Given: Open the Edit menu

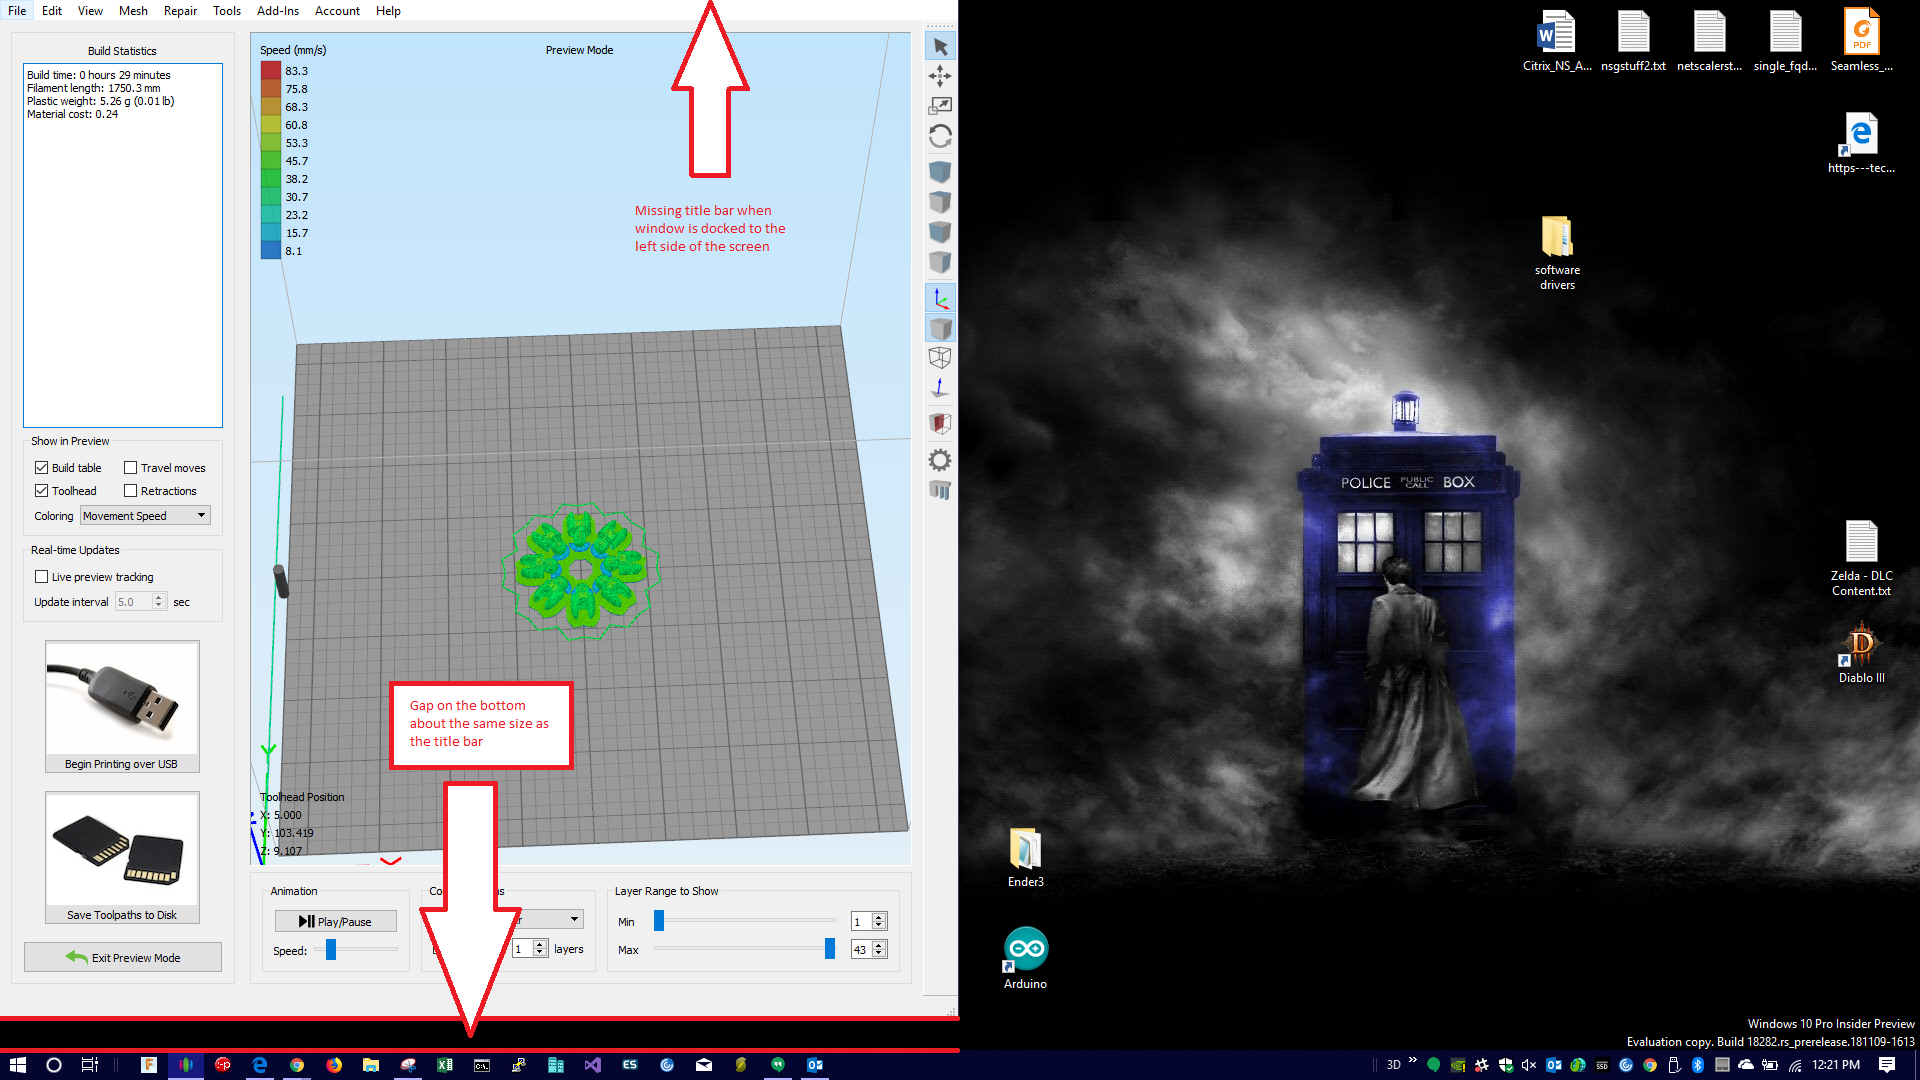Looking at the screenshot, I should [52, 11].
